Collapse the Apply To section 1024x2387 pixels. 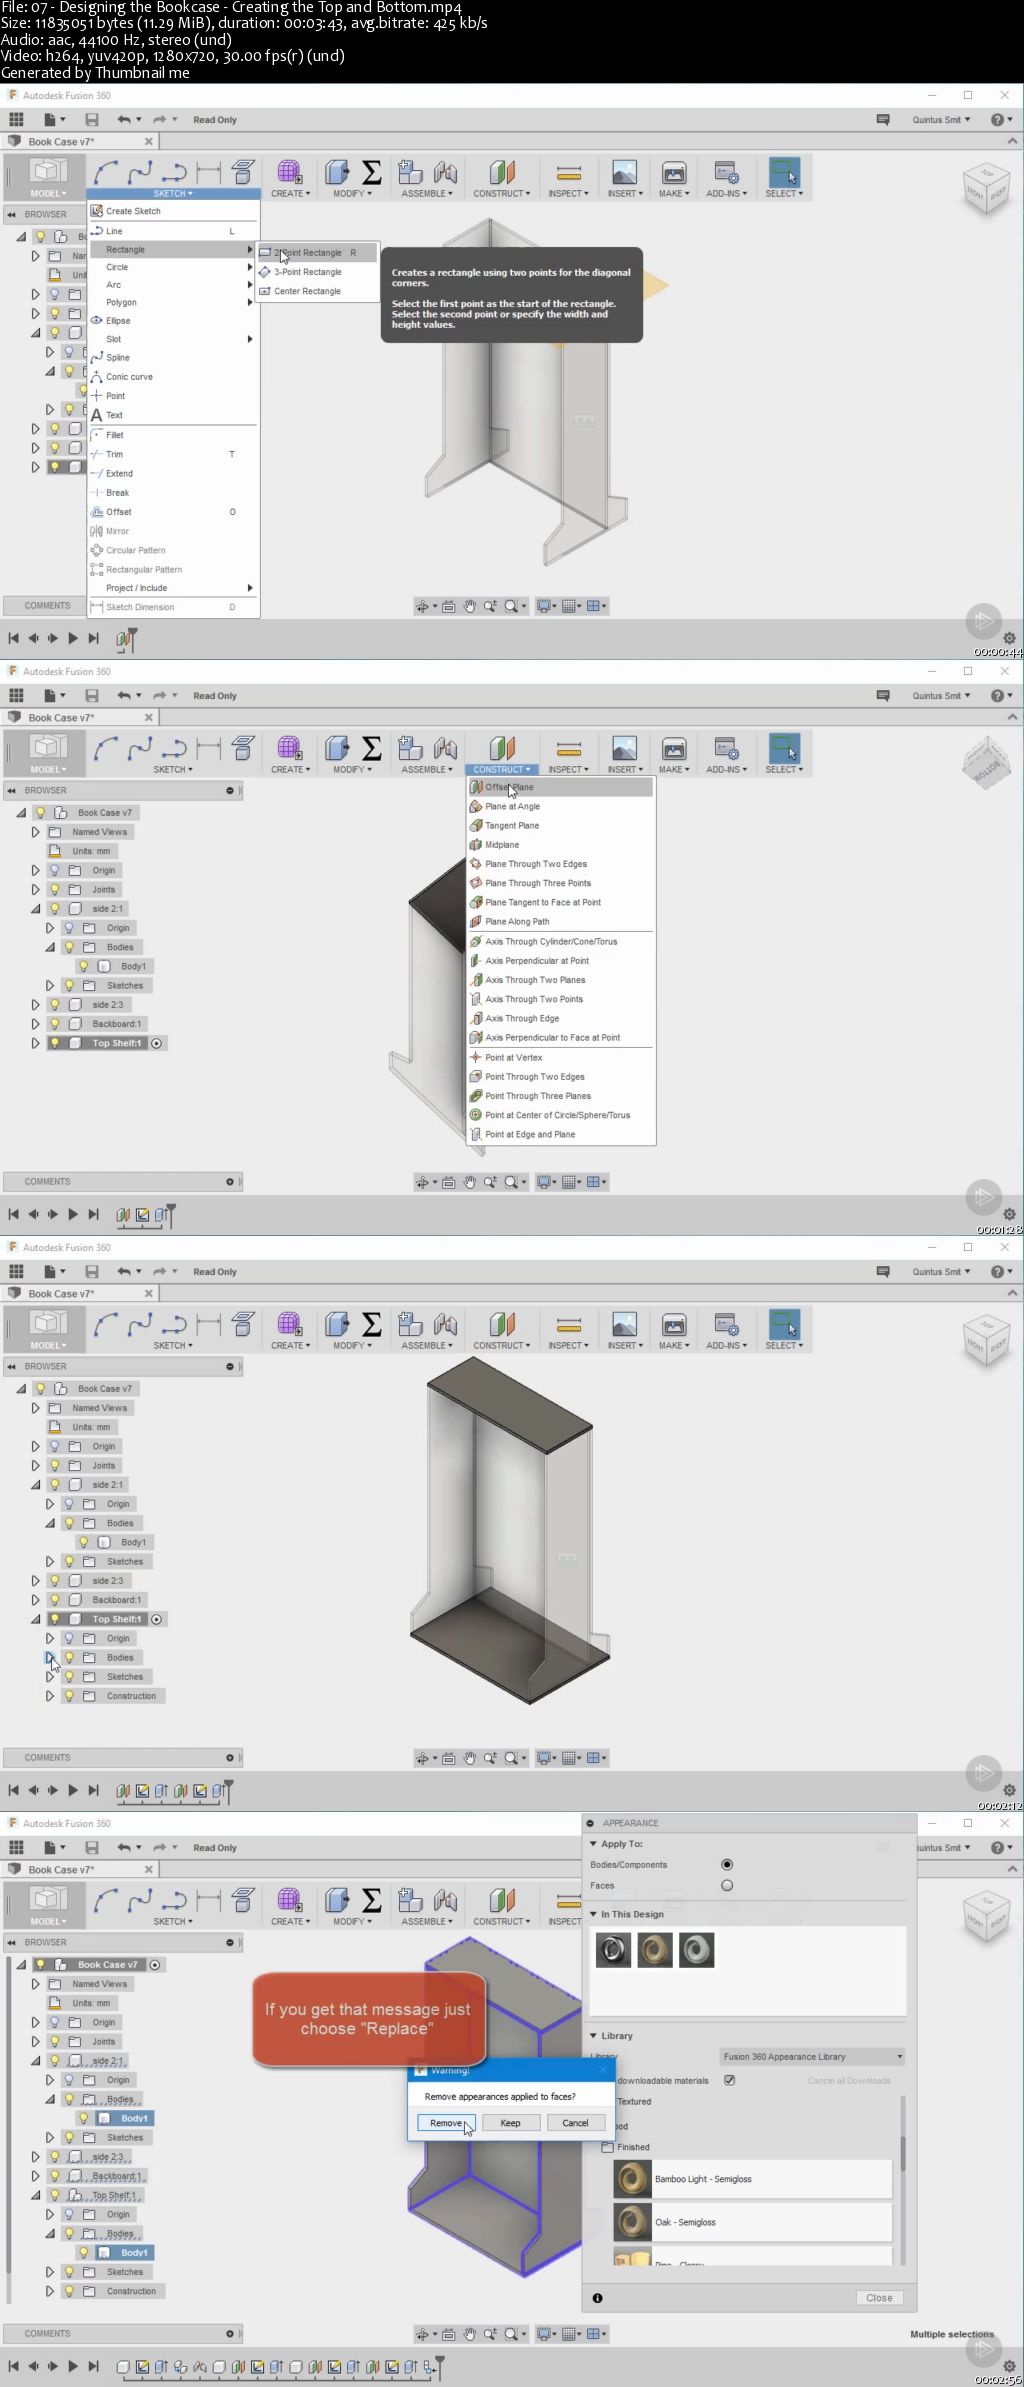click(593, 1844)
